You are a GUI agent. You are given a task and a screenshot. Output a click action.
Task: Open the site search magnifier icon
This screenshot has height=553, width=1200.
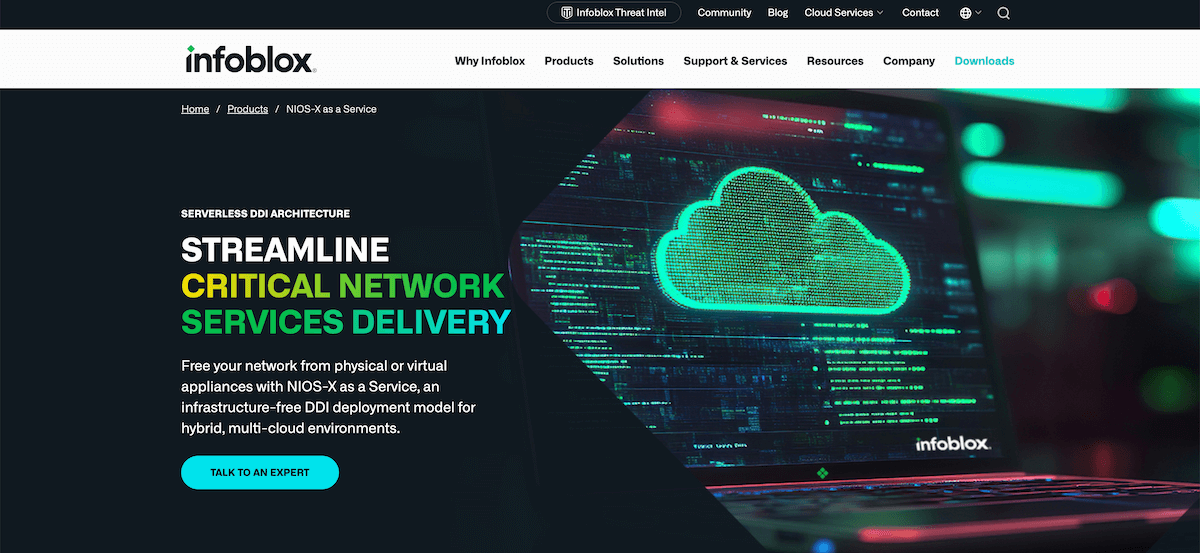point(1003,13)
